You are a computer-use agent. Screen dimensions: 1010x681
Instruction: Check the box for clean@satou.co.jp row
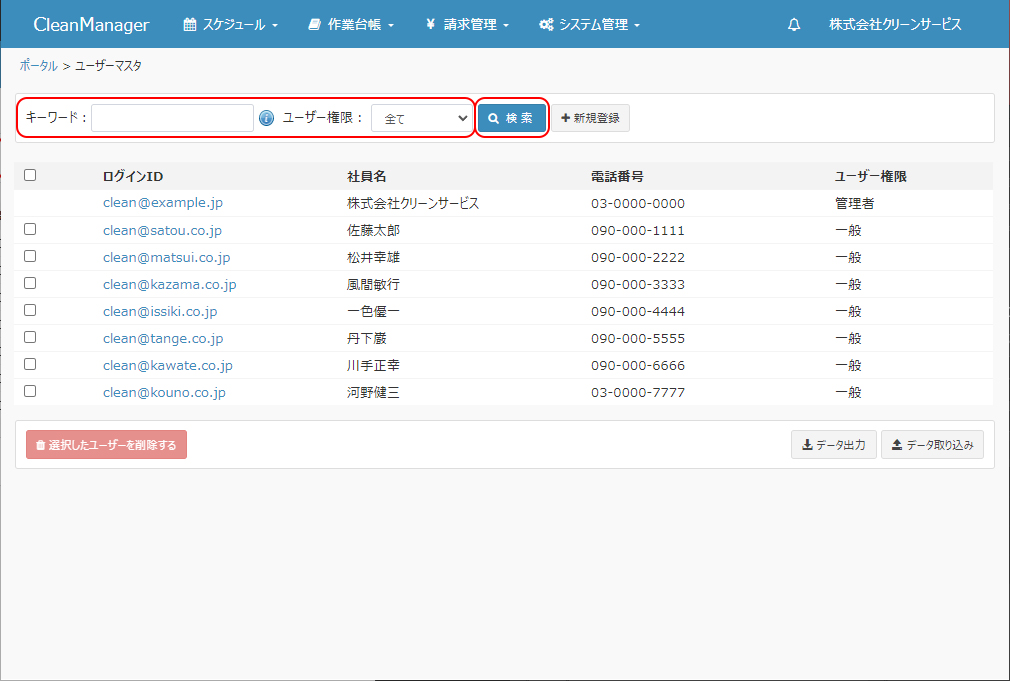(30, 229)
